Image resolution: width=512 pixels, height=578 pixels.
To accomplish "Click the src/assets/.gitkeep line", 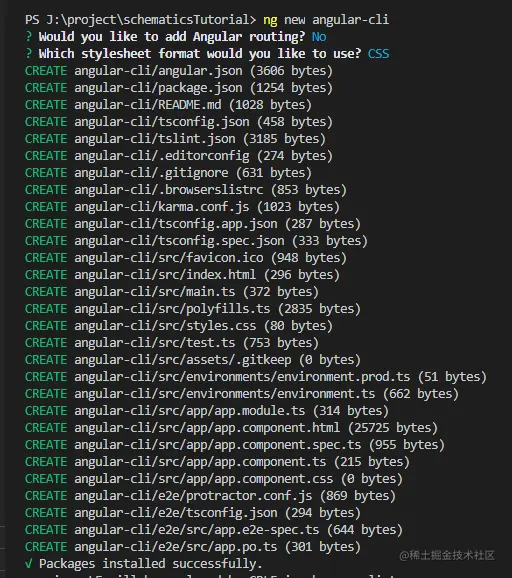I will coord(193,359).
